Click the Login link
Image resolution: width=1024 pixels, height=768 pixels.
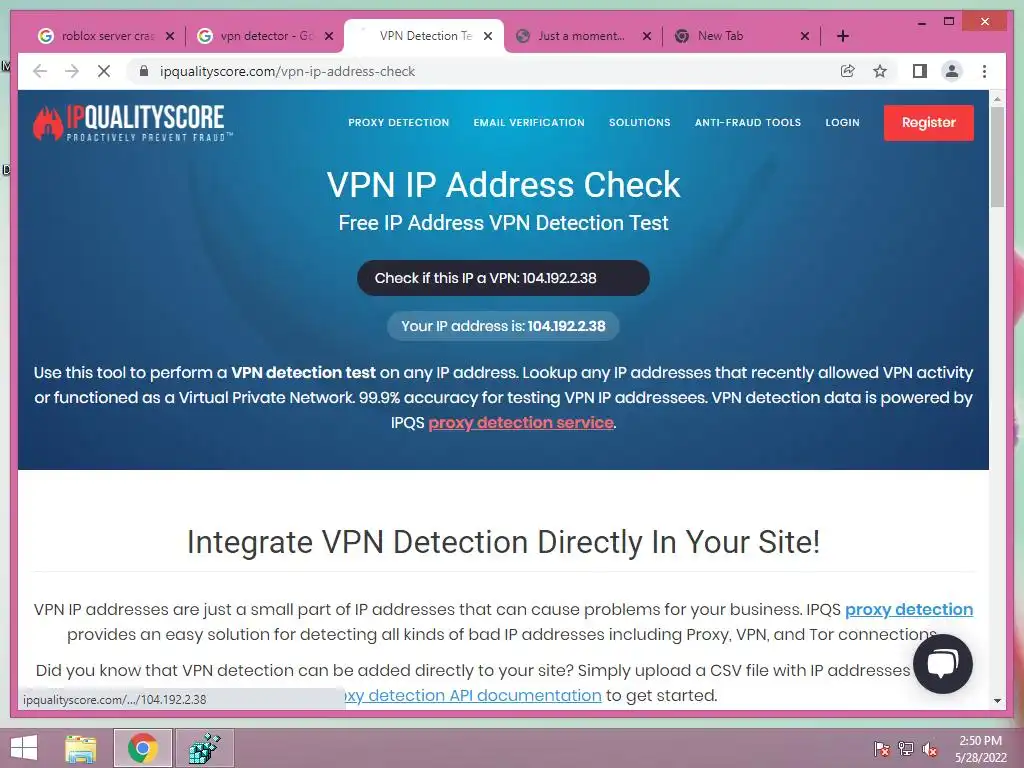(842, 122)
